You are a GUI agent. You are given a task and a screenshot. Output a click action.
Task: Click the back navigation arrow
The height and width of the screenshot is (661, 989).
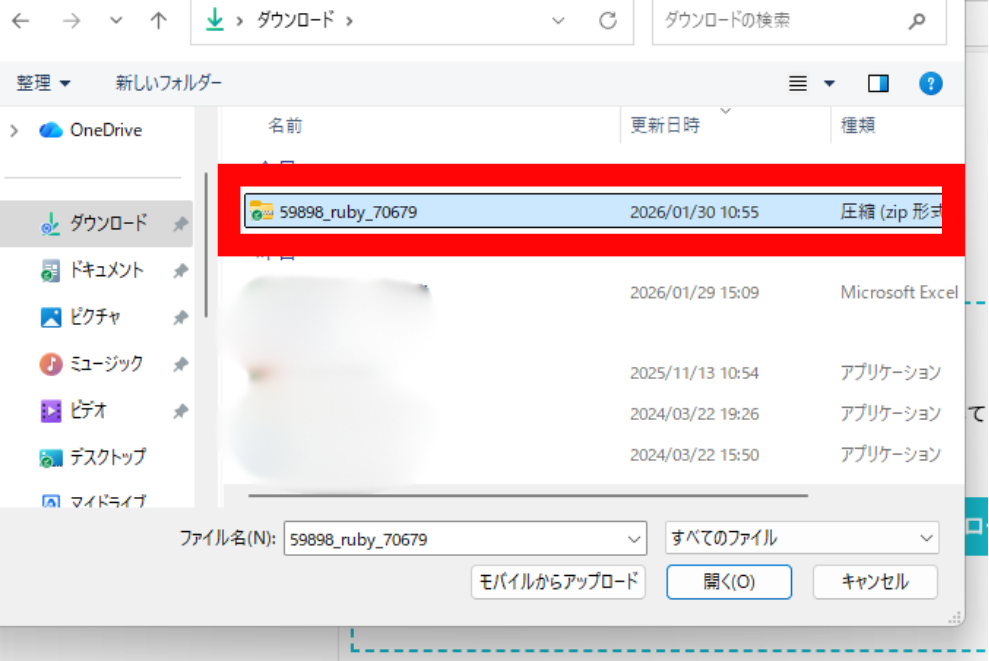20,21
